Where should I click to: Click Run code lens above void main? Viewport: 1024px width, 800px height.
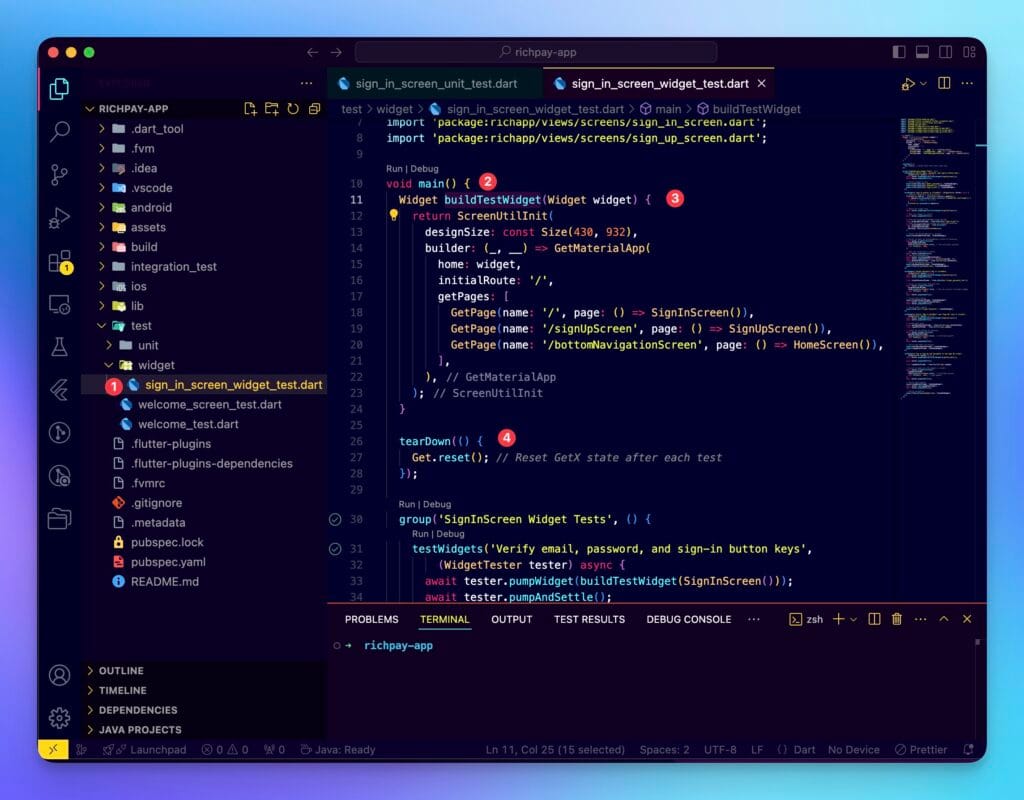pos(394,168)
